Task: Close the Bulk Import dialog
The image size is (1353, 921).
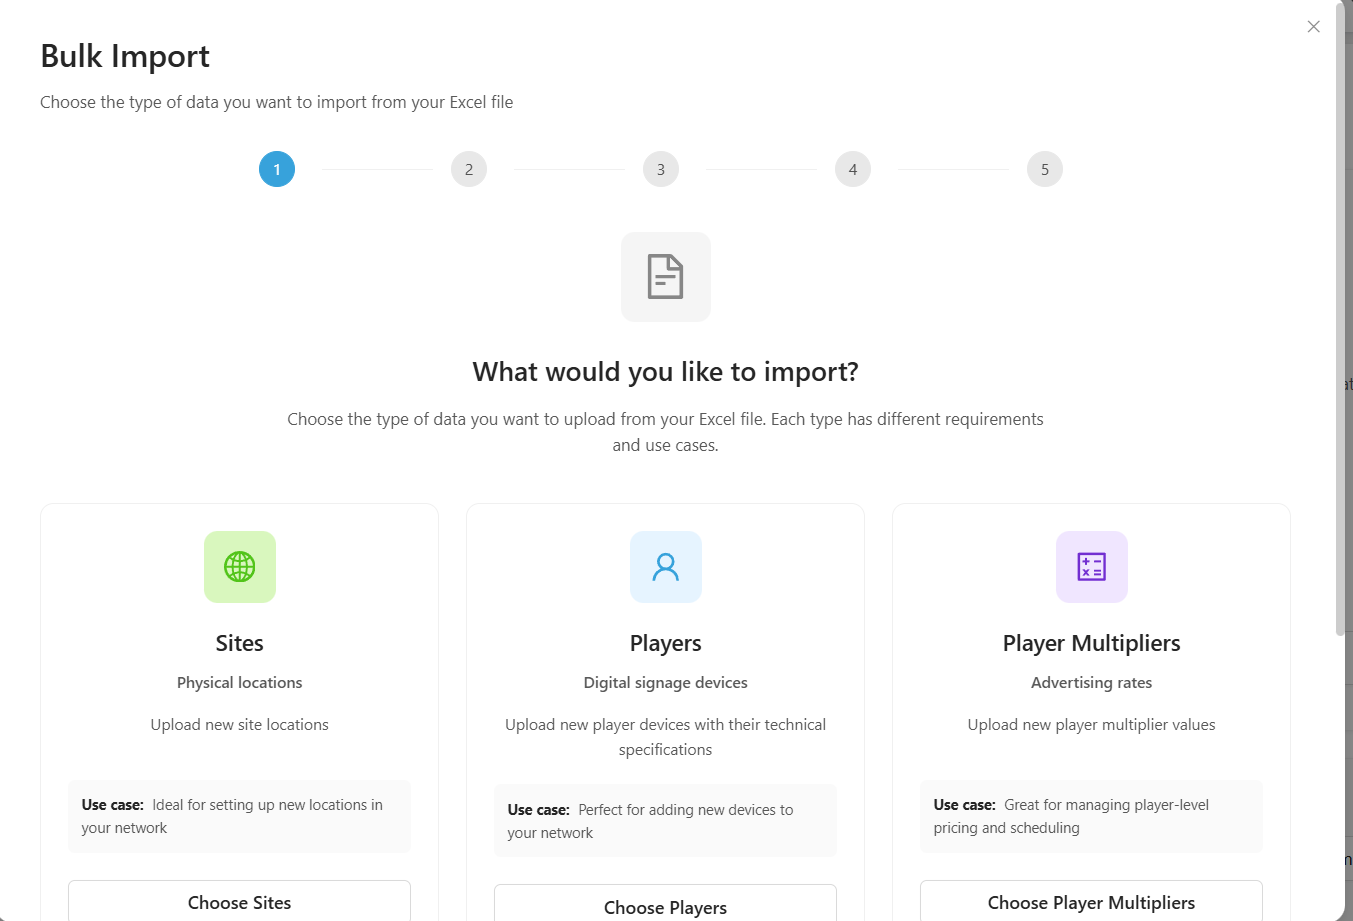Action: tap(1314, 27)
